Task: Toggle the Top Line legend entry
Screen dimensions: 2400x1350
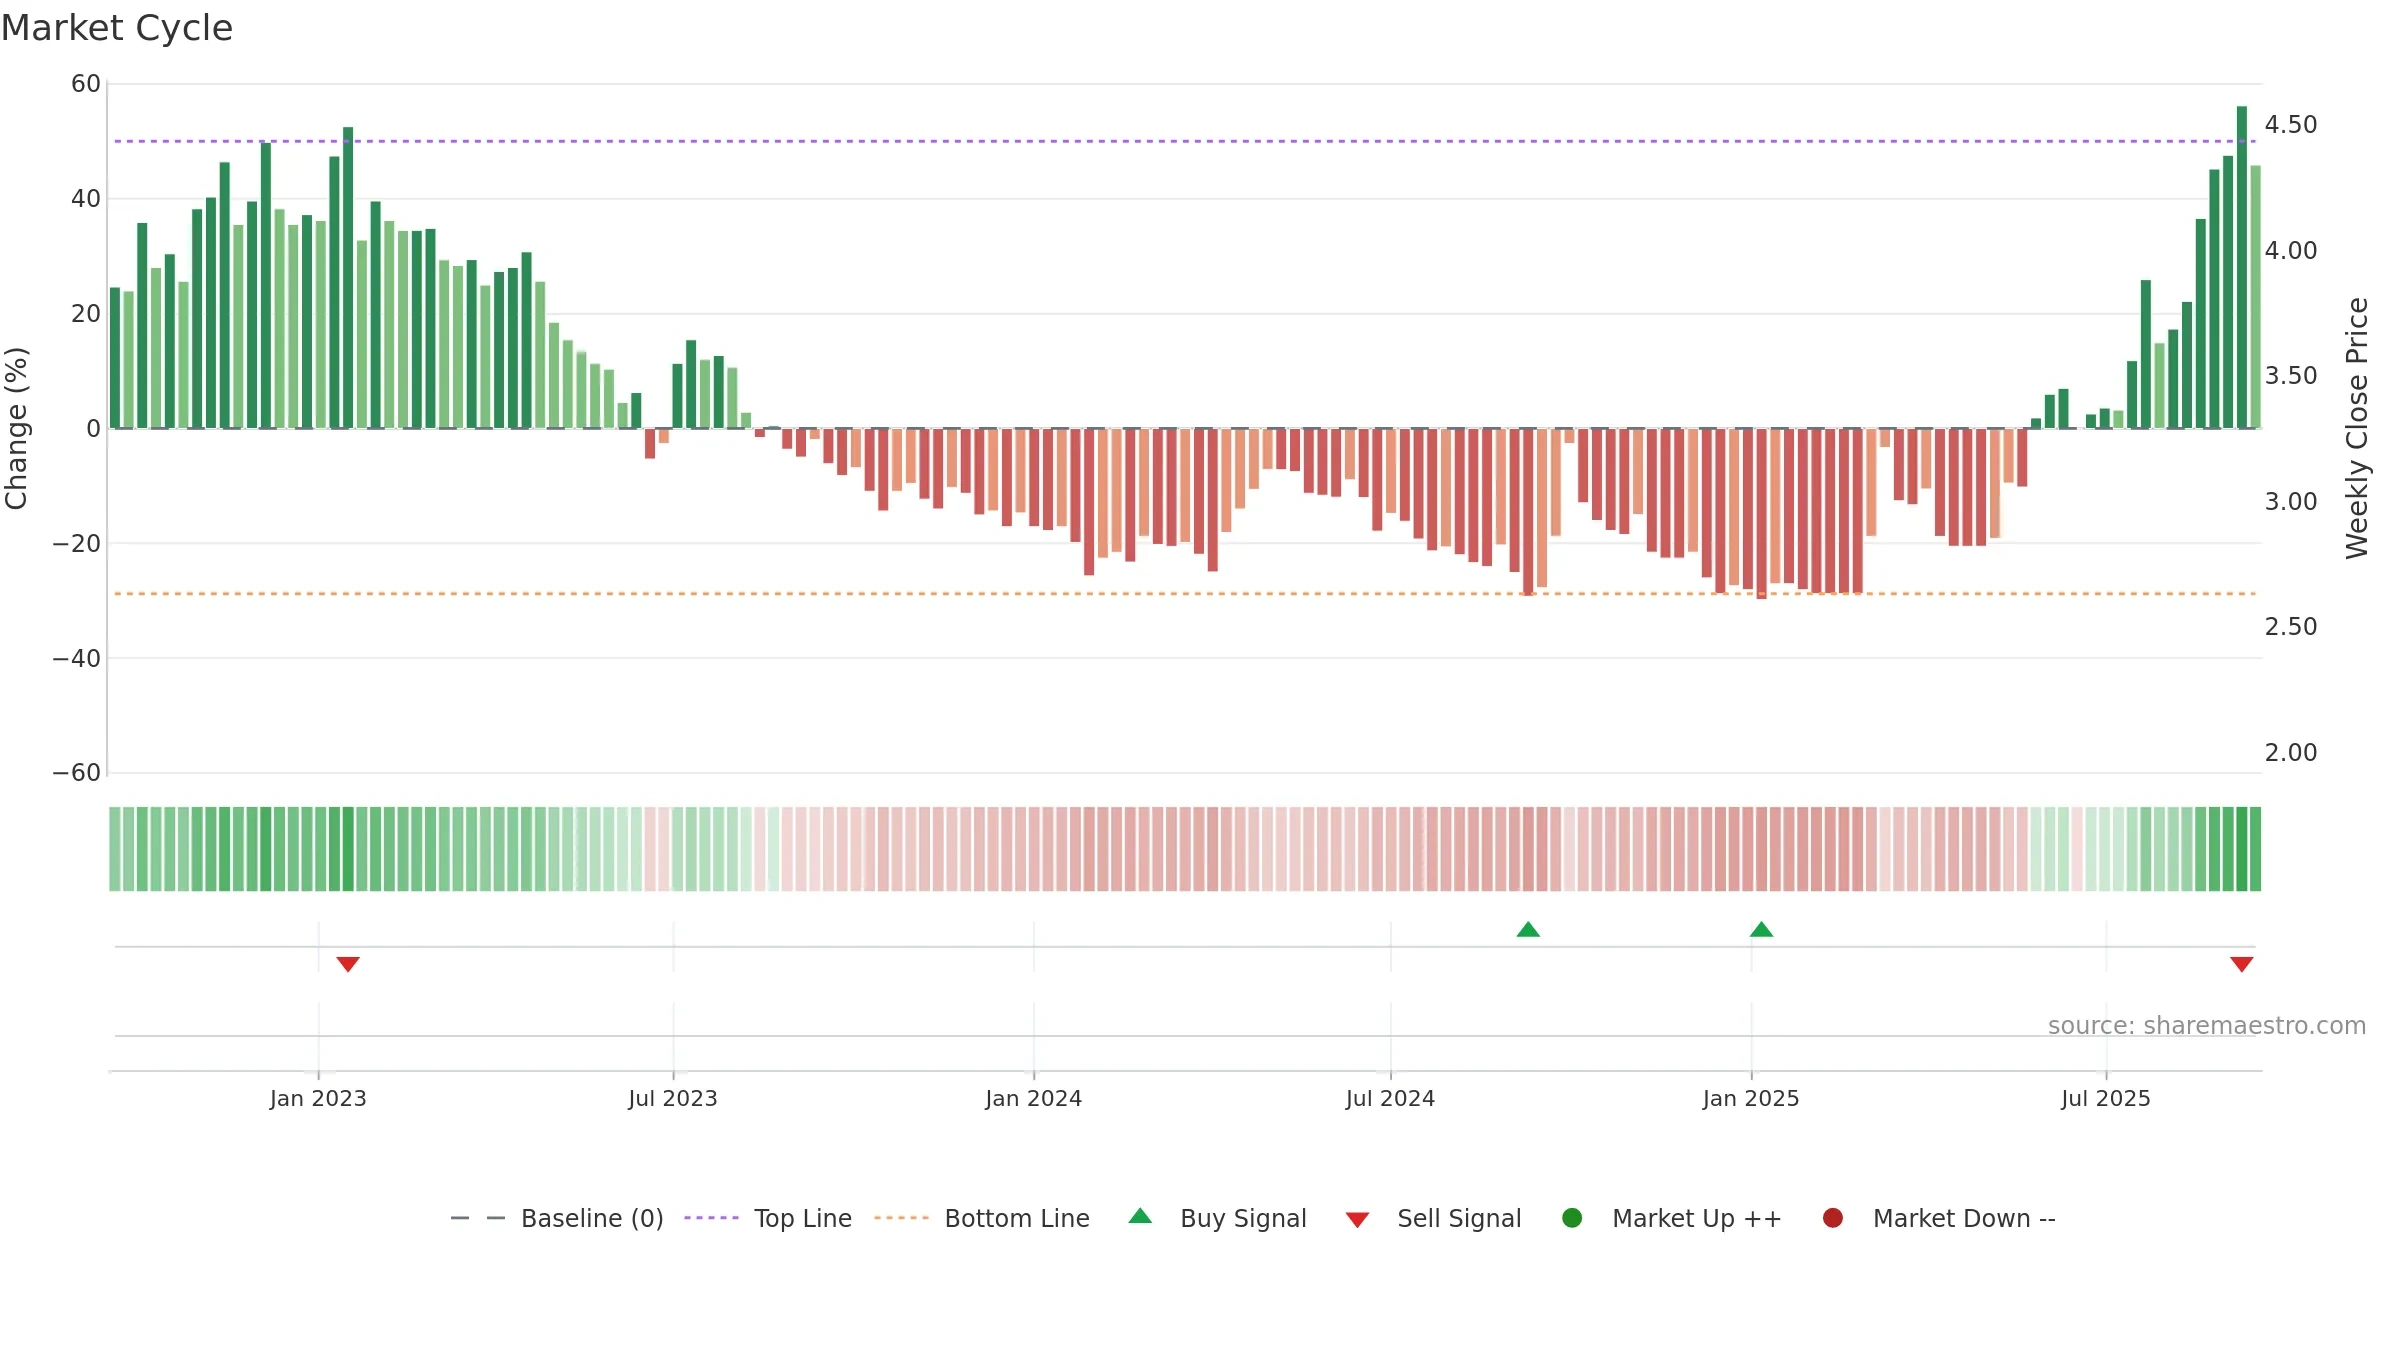Action: (x=767, y=1218)
